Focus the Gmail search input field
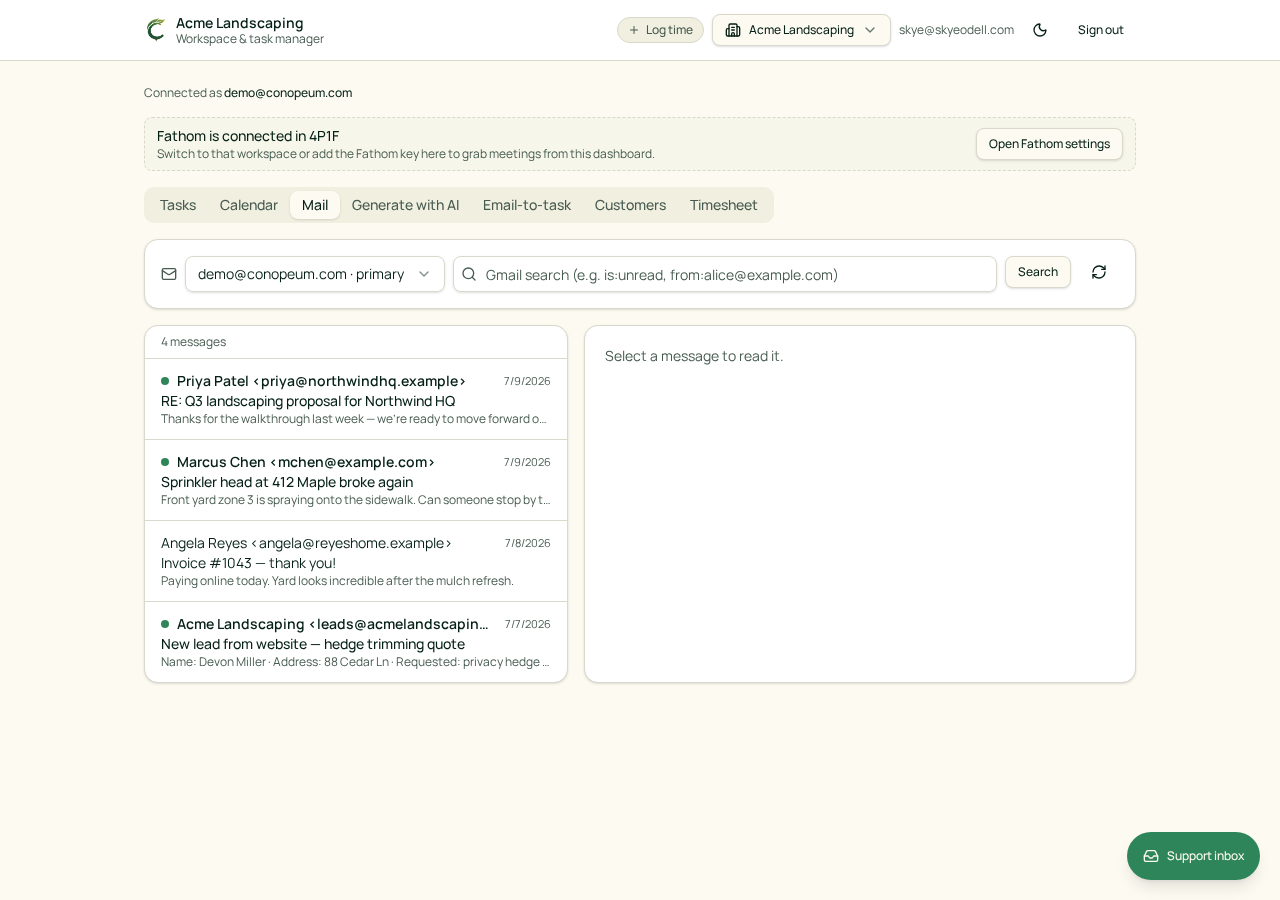The image size is (1280, 900). click(725, 274)
